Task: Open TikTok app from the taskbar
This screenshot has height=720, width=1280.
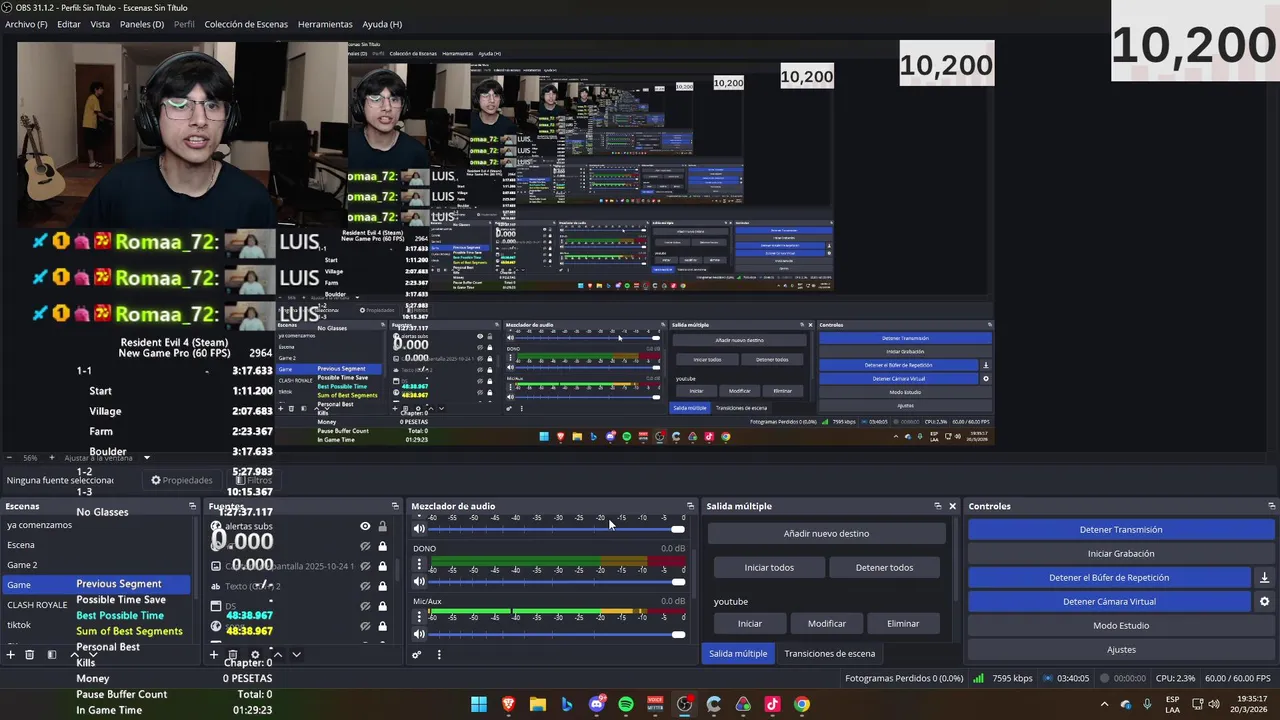Action: click(x=772, y=704)
